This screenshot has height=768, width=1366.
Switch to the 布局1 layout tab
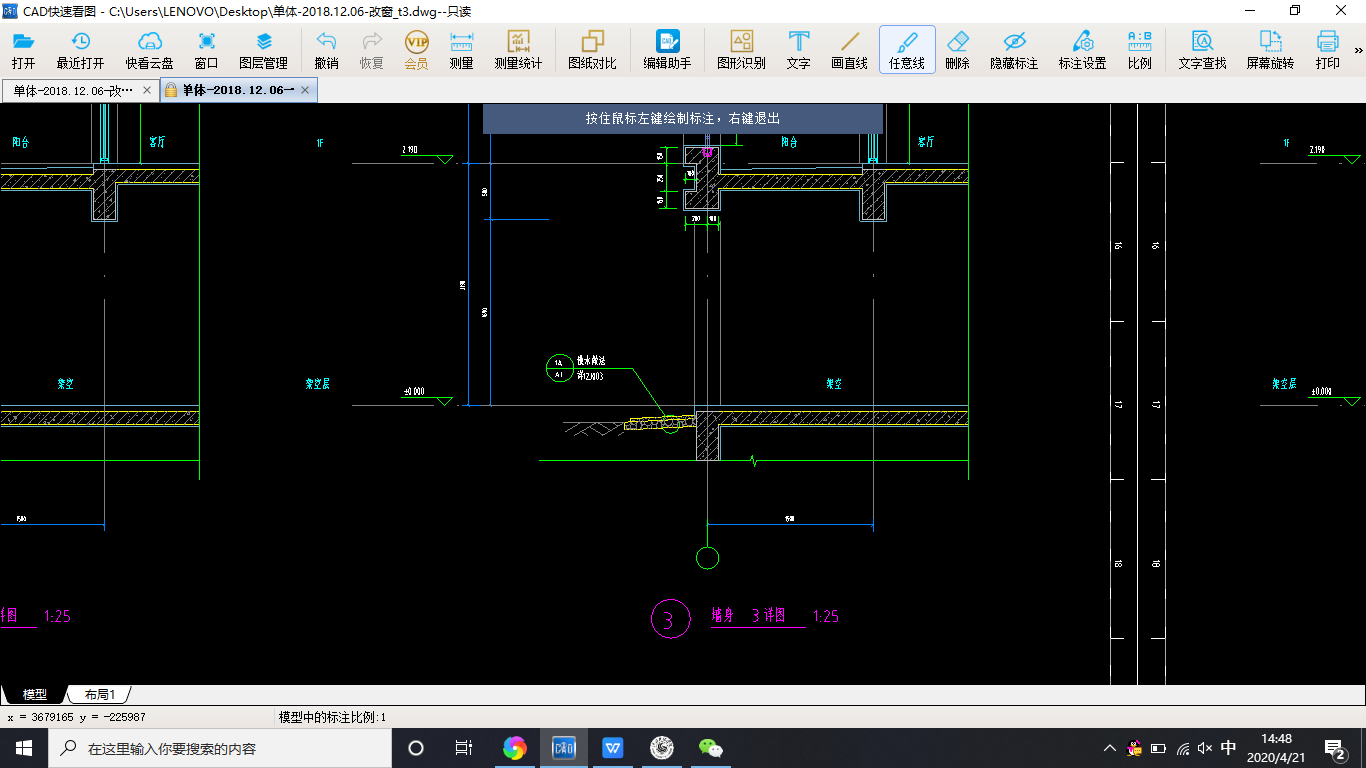(x=99, y=694)
